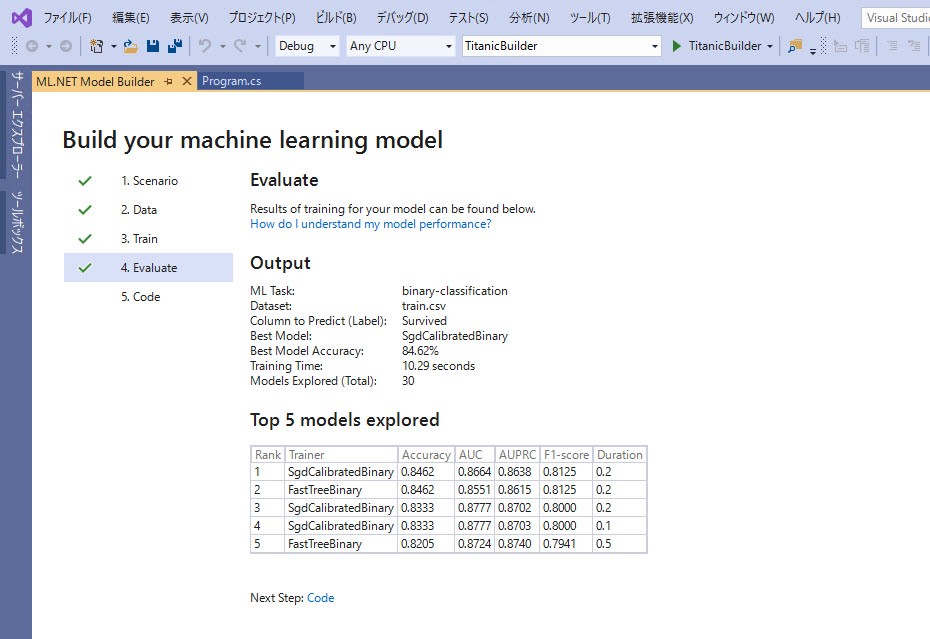The height and width of the screenshot is (639, 930).
Task: Click the Navigate Forward arrow icon
Action: pyautogui.click(x=66, y=46)
